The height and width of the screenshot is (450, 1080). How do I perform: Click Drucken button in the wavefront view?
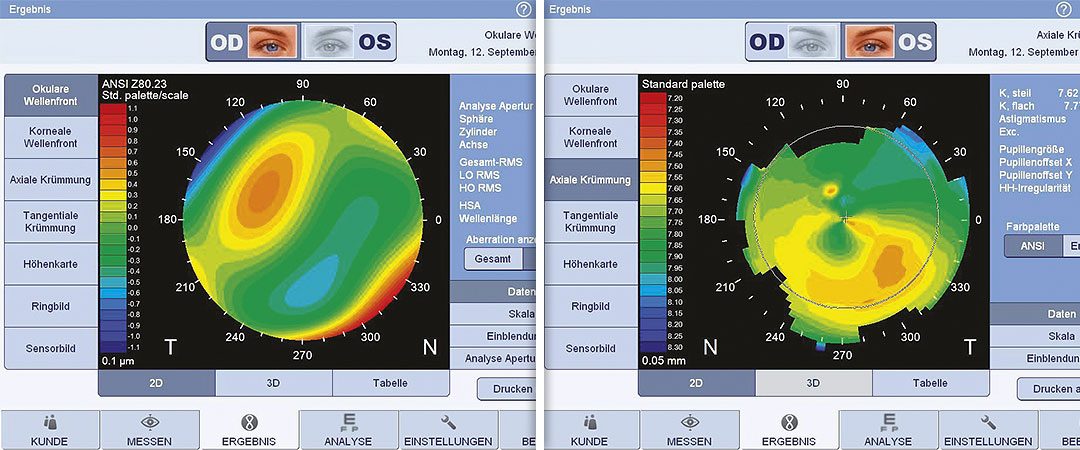point(508,389)
